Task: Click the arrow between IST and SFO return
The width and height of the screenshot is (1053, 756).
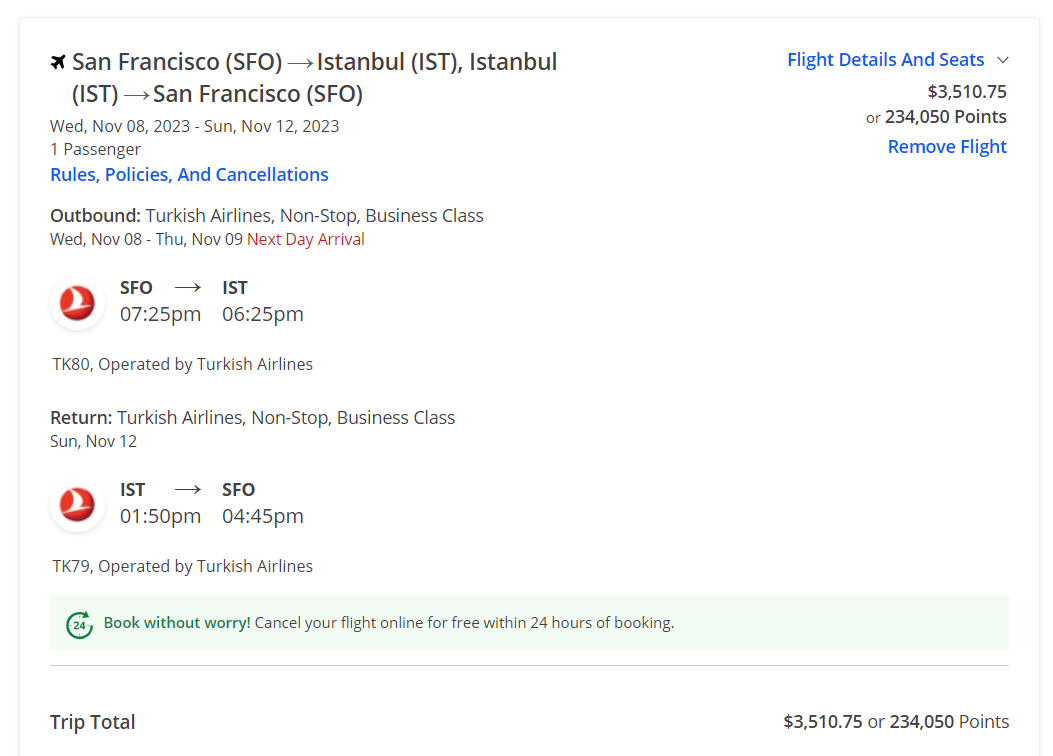Action: pyautogui.click(x=187, y=489)
